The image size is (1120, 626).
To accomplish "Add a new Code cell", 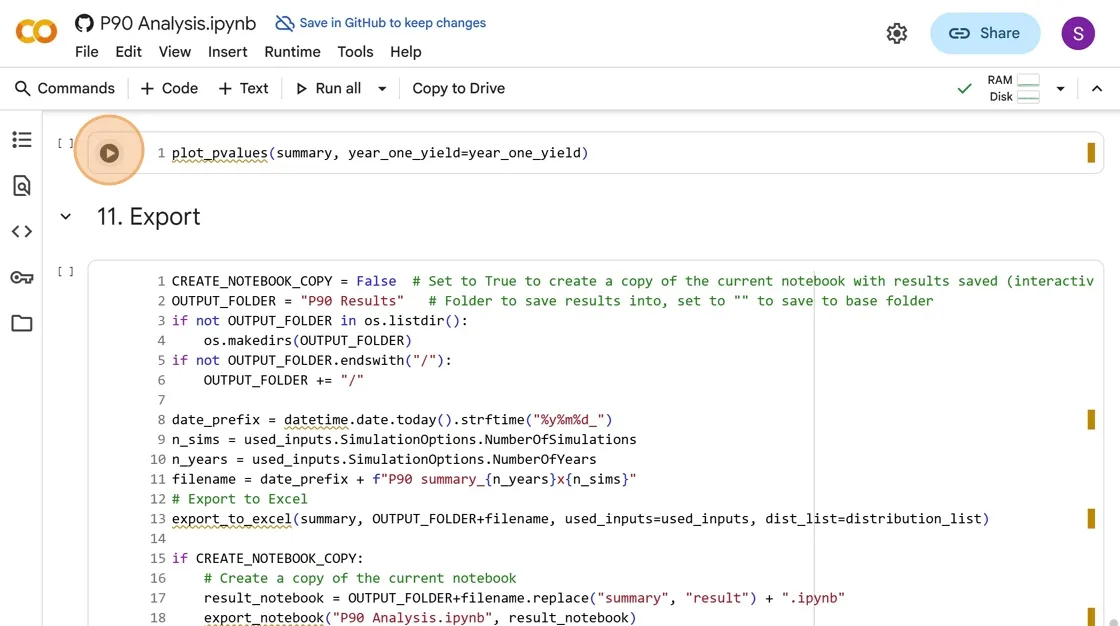I will click(x=169, y=89).
